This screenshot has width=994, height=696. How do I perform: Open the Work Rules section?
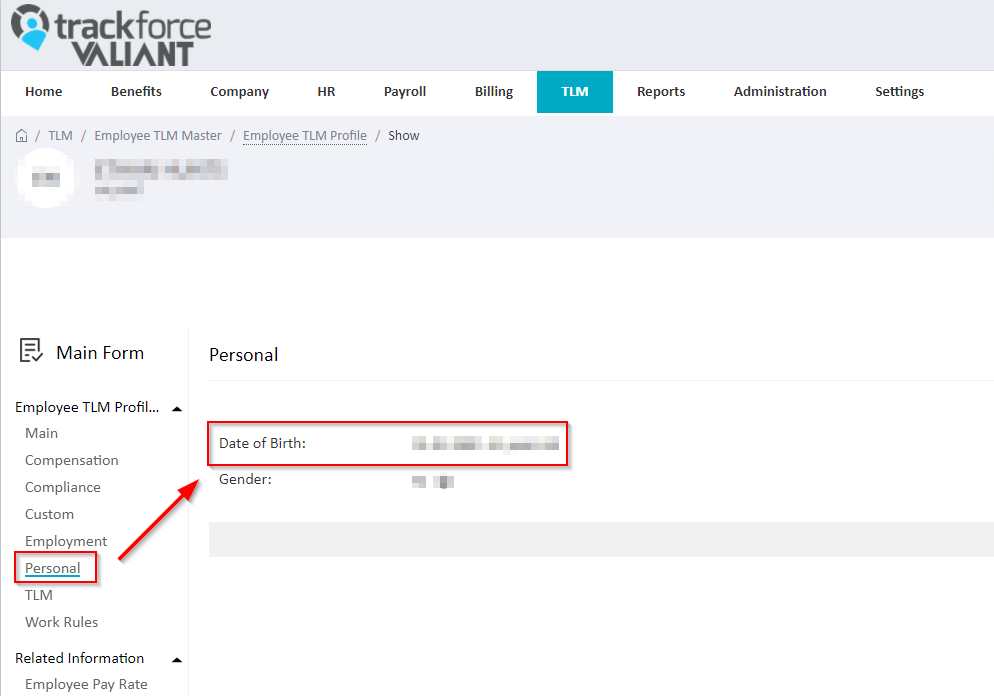point(61,622)
